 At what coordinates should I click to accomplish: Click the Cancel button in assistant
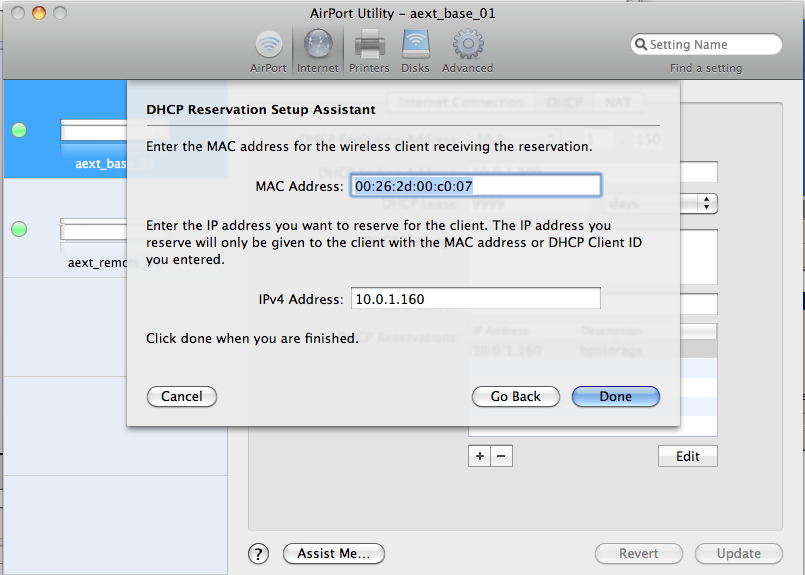pyautogui.click(x=182, y=396)
